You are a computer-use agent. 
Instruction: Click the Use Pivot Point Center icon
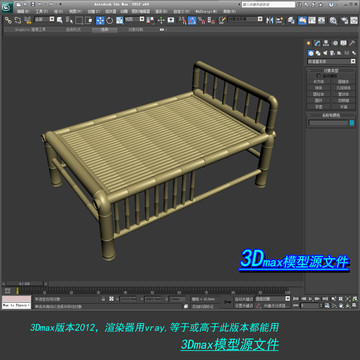pos(150,20)
